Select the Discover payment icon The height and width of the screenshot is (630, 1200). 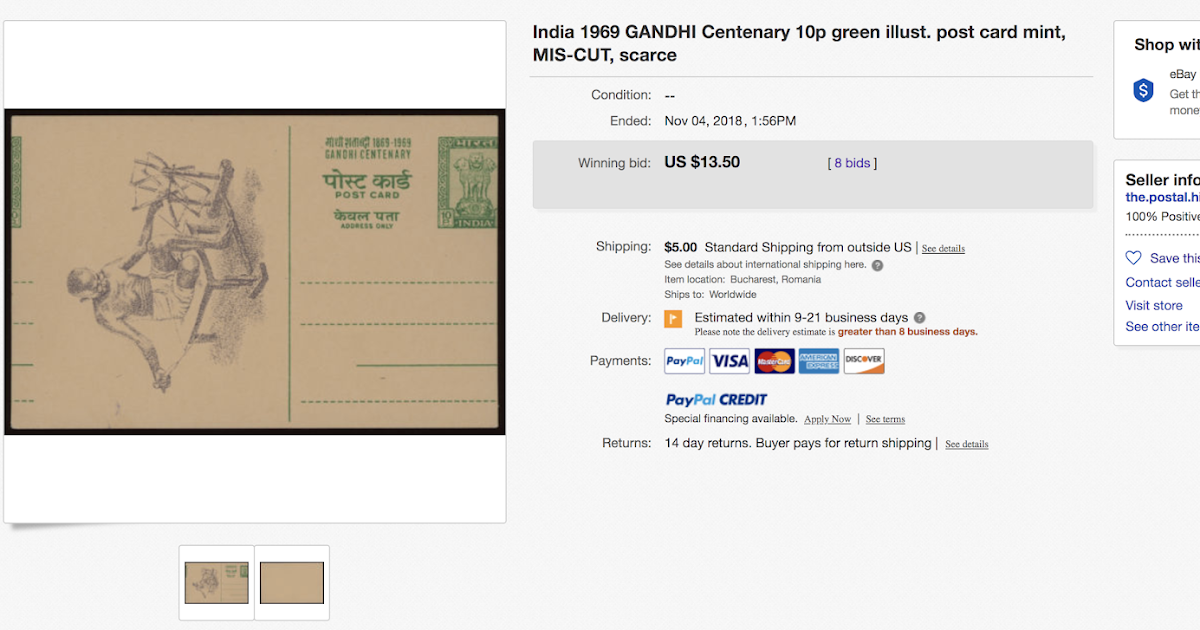pyautogui.click(x=863, y=360)
